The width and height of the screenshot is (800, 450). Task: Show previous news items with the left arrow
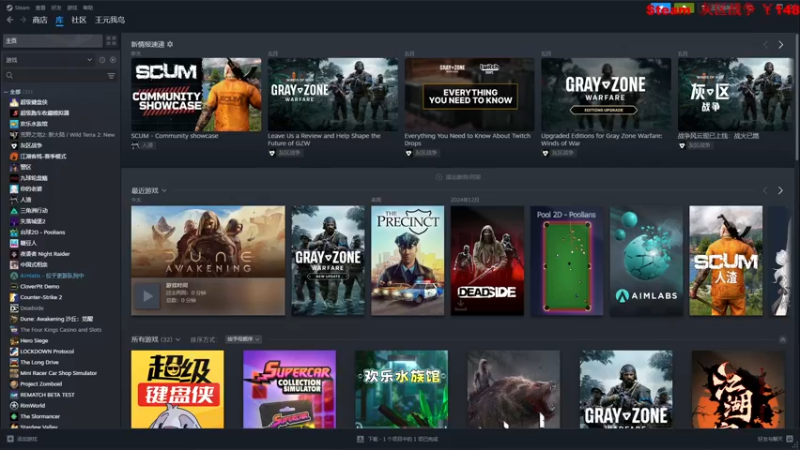(x=765, y=45)
